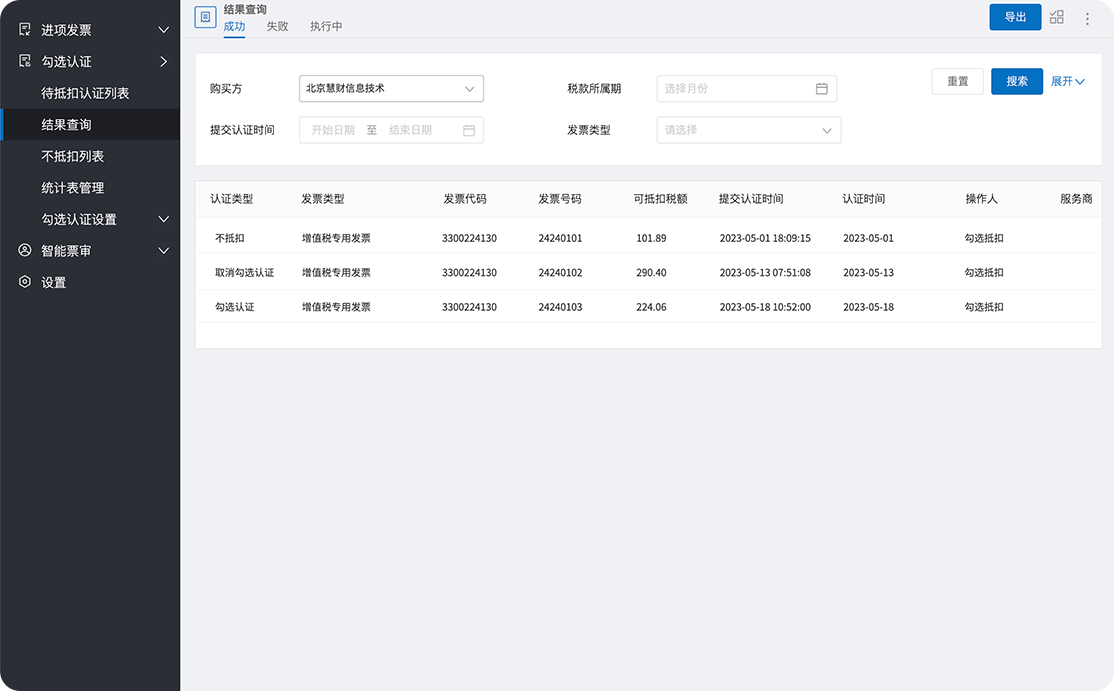Click the calendar icon in 税款所属期 field

coord(822,89)
